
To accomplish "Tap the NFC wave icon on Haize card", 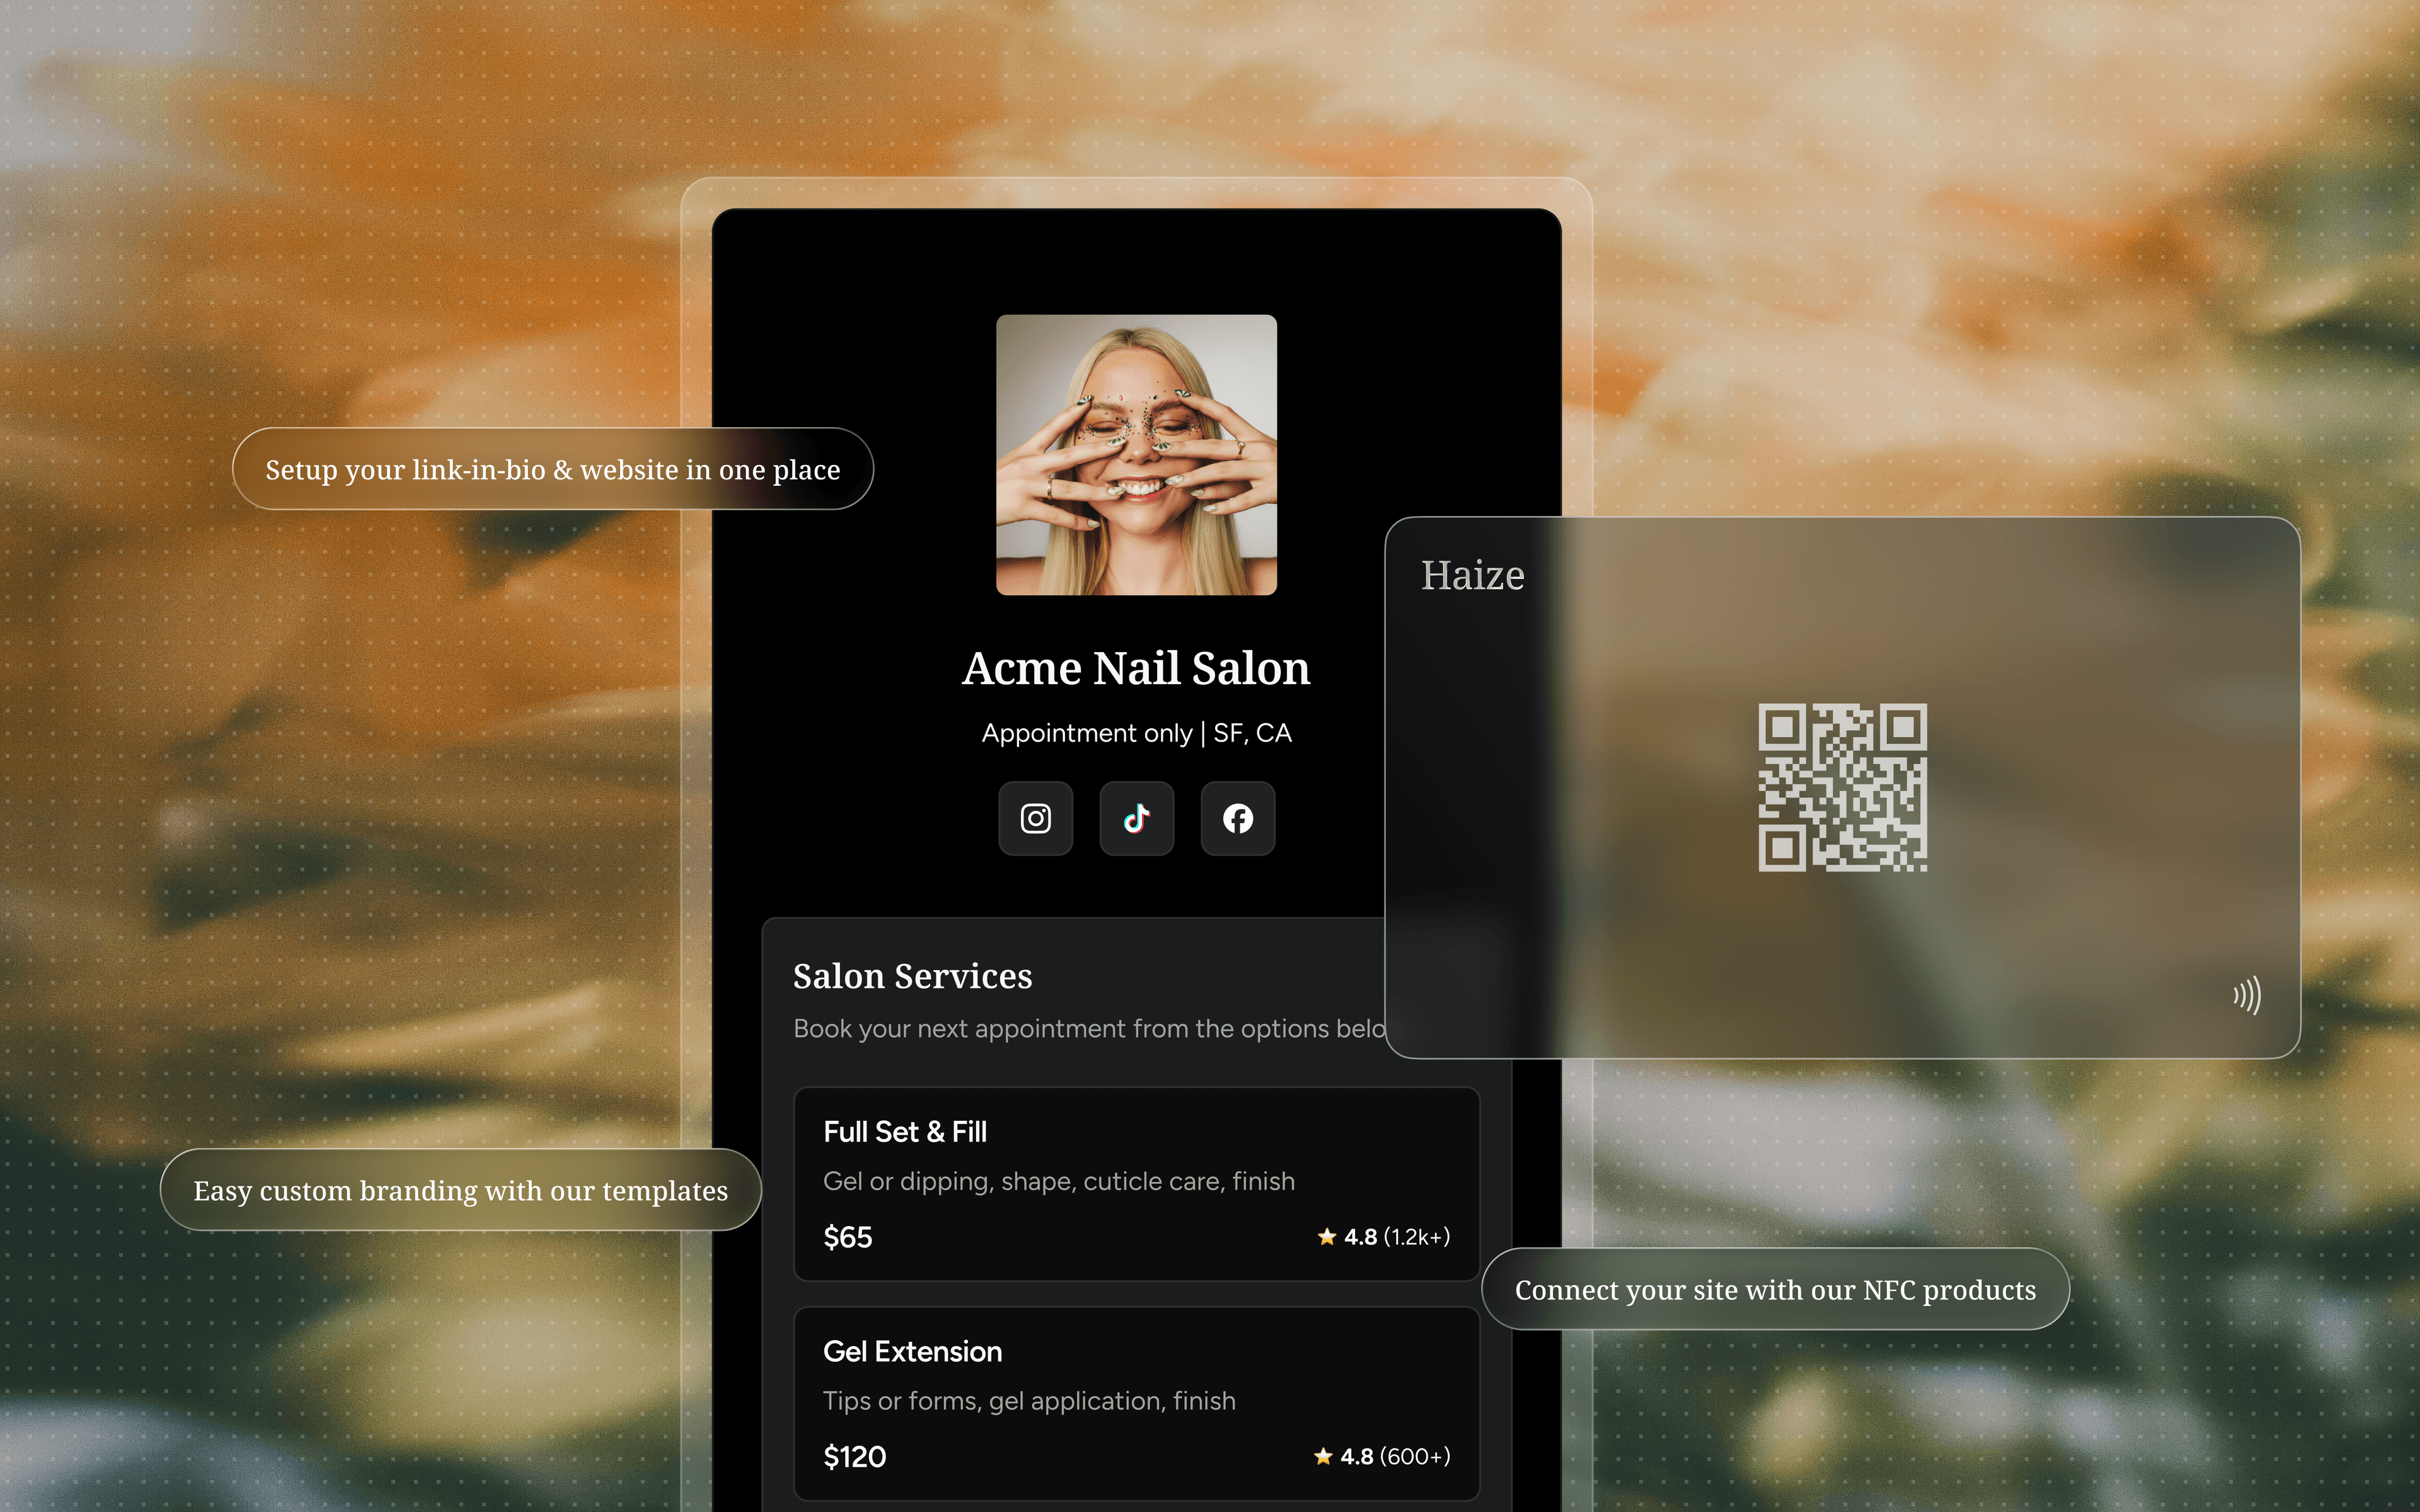I will pyautogui.click(x=2246, y=995).
